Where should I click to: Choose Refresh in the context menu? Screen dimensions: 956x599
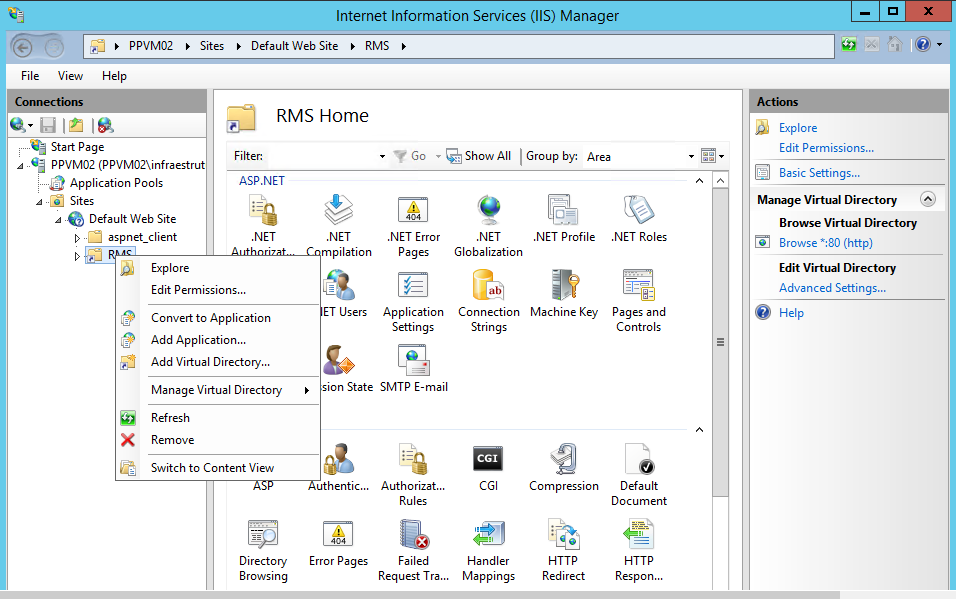tap(218, 418)
